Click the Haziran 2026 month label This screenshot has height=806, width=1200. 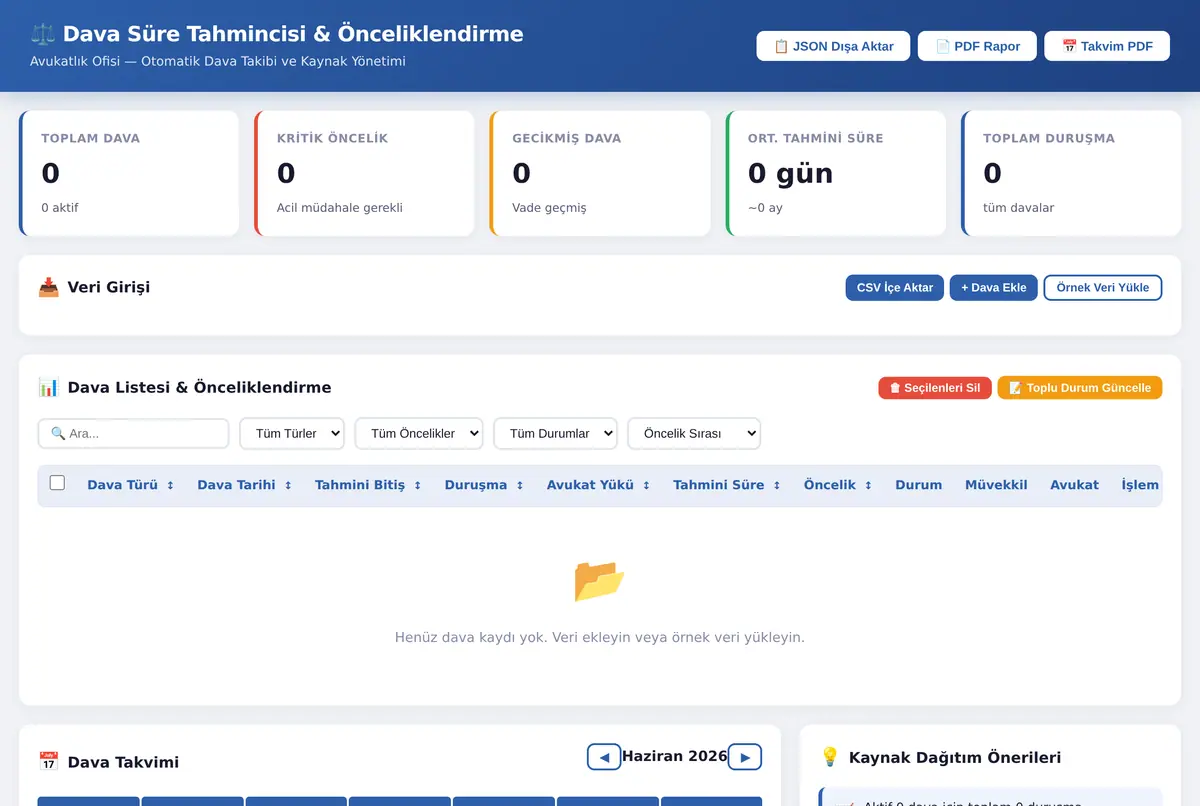pos(675,756)
